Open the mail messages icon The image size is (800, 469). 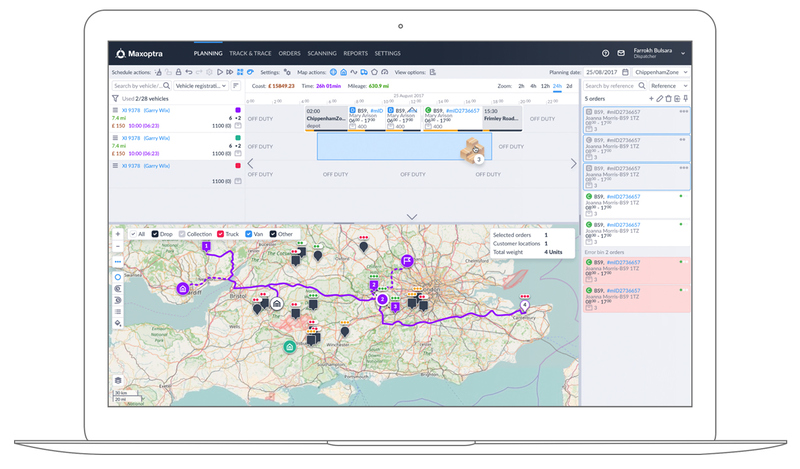[x=620, y=53]
